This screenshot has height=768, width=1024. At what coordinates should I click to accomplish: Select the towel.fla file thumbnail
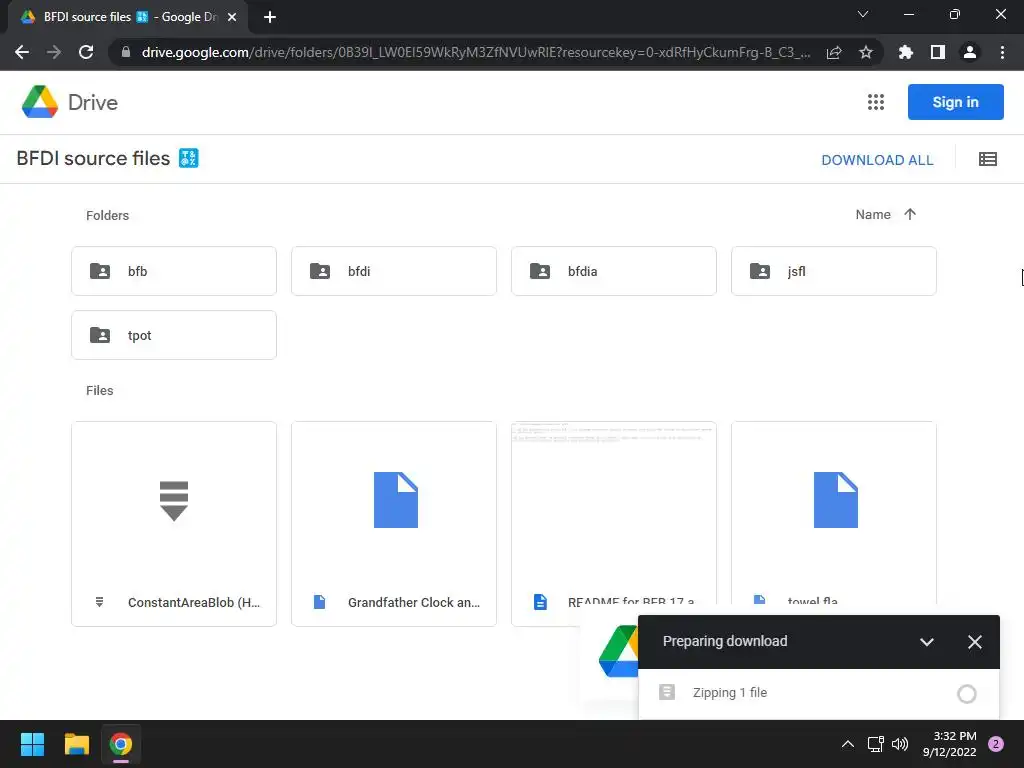(834, 501)
